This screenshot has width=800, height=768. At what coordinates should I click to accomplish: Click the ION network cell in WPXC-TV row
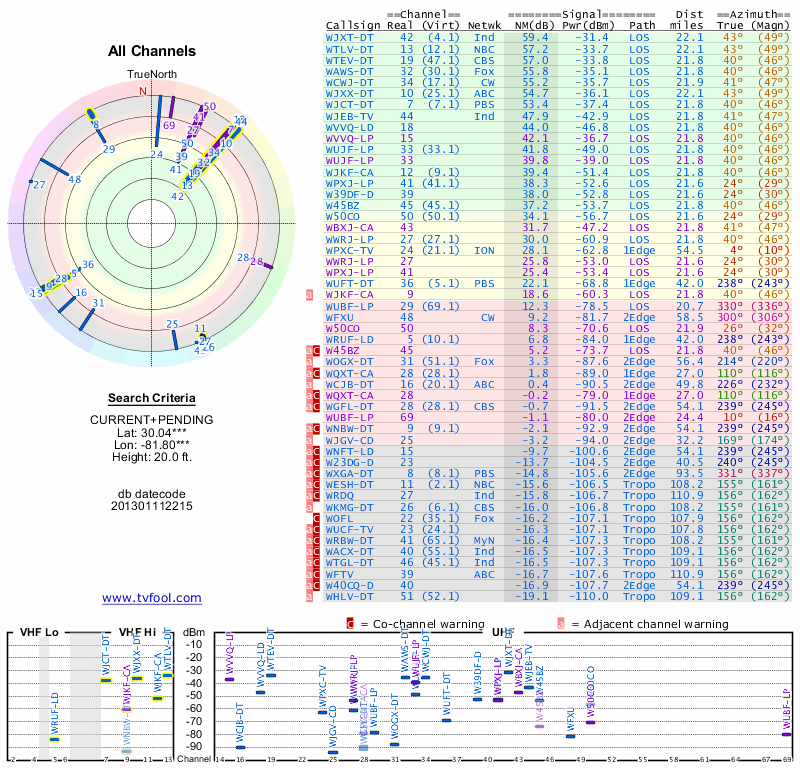point(484,251)
